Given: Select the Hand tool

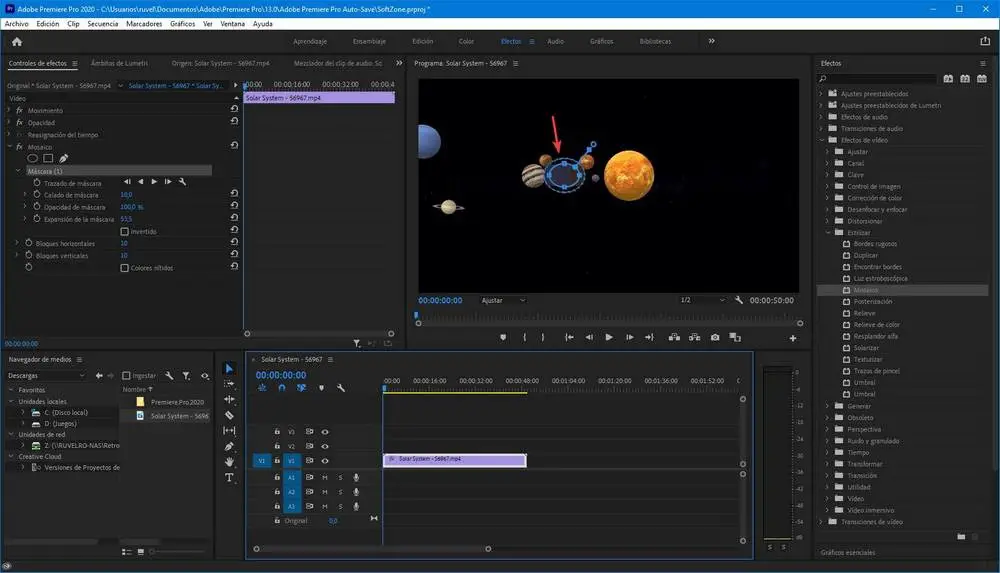Looking at the screenshot, I should tap(229, 462).
